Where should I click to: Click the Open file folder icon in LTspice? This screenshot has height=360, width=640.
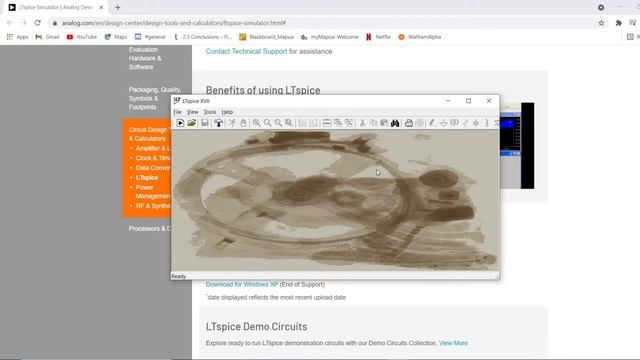pyautogui.click(x=191, y=123)
